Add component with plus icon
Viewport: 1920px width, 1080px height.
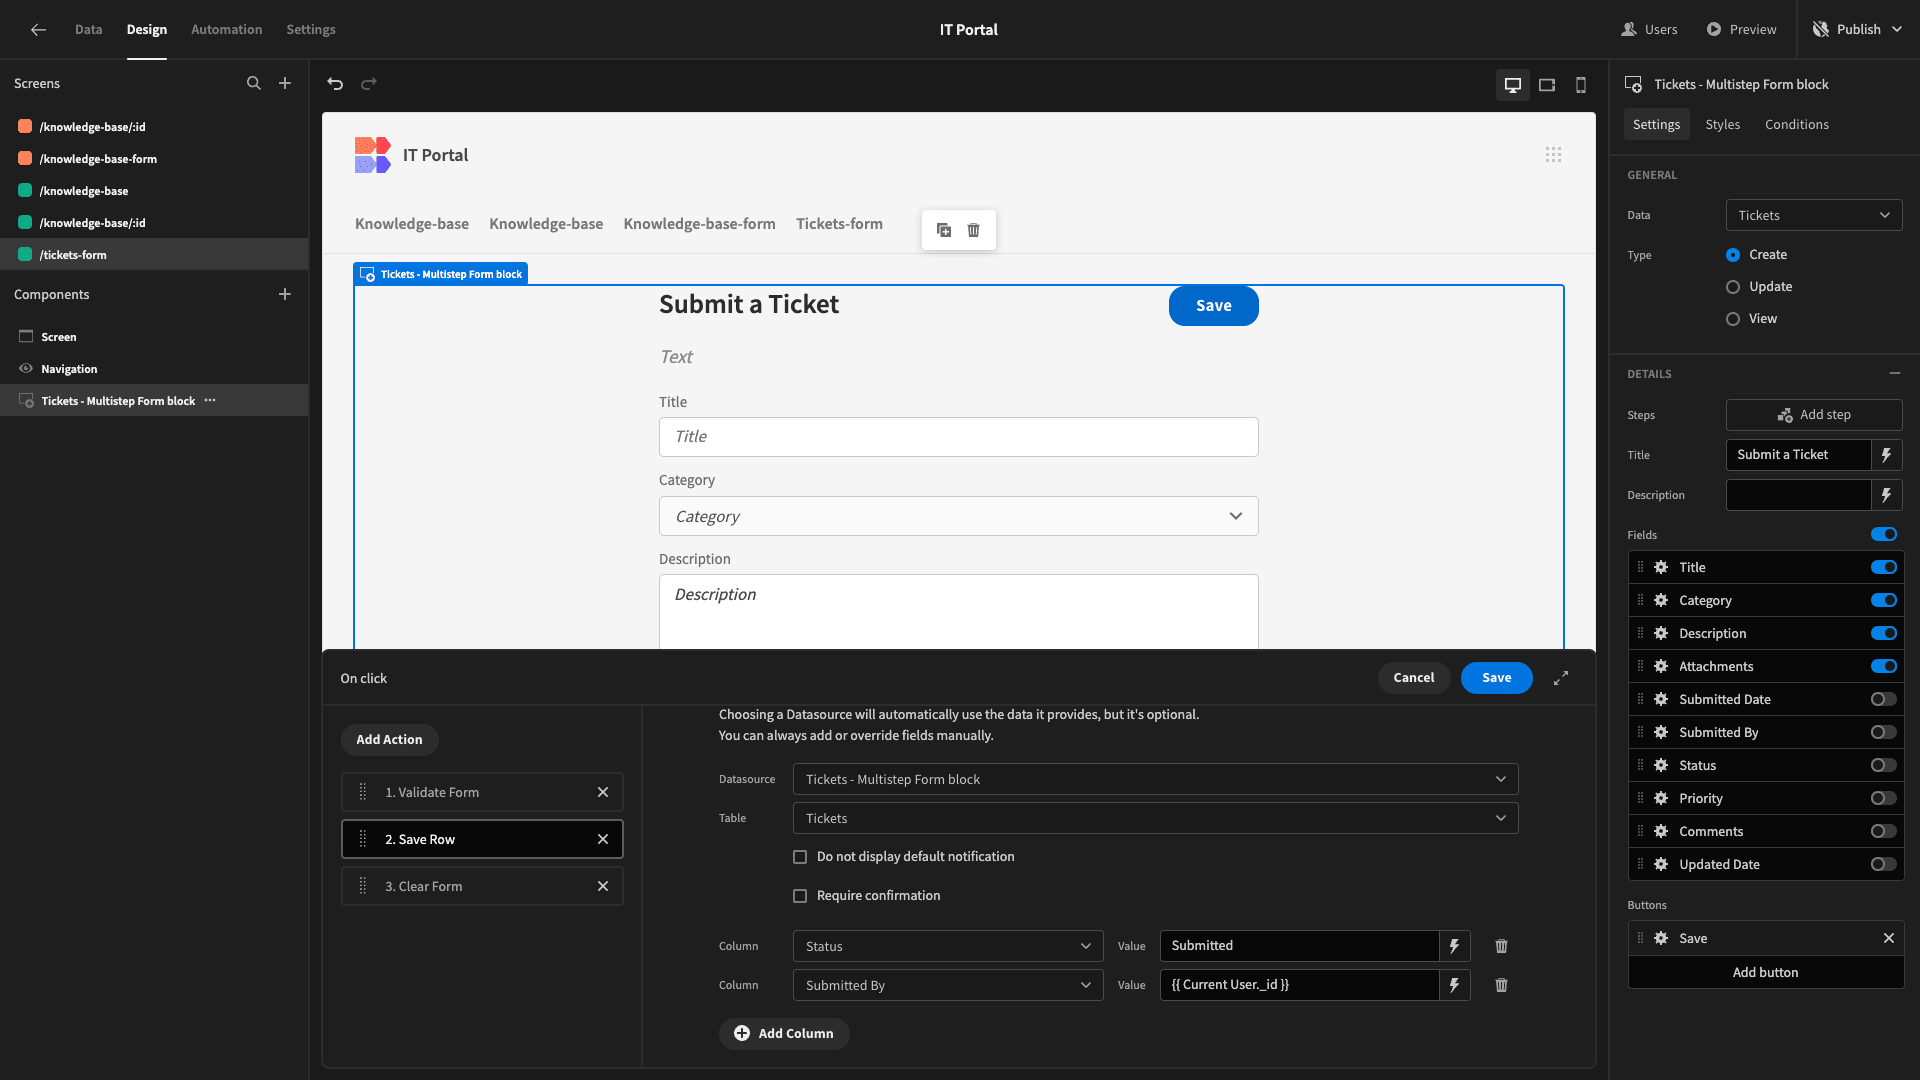[285, 294]
